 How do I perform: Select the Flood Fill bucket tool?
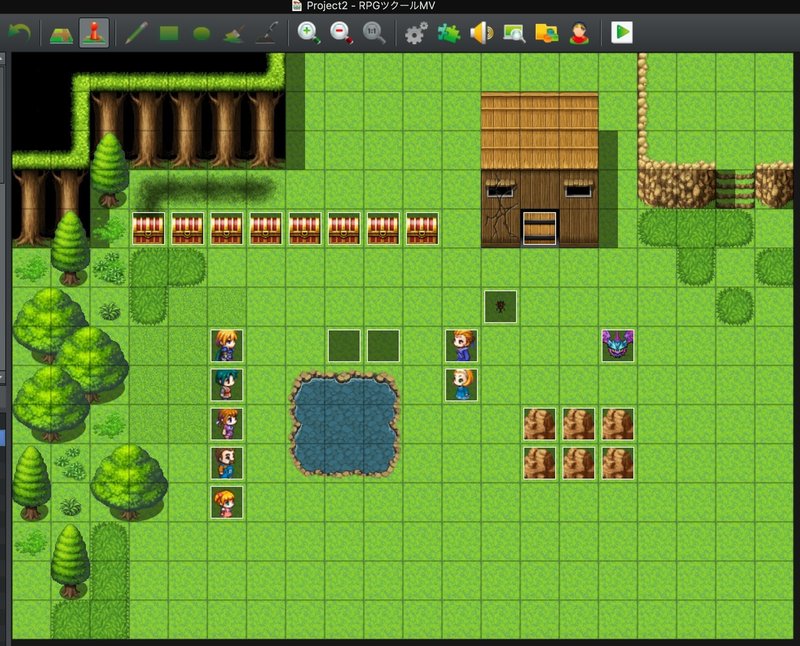click(x=234, y=34)
